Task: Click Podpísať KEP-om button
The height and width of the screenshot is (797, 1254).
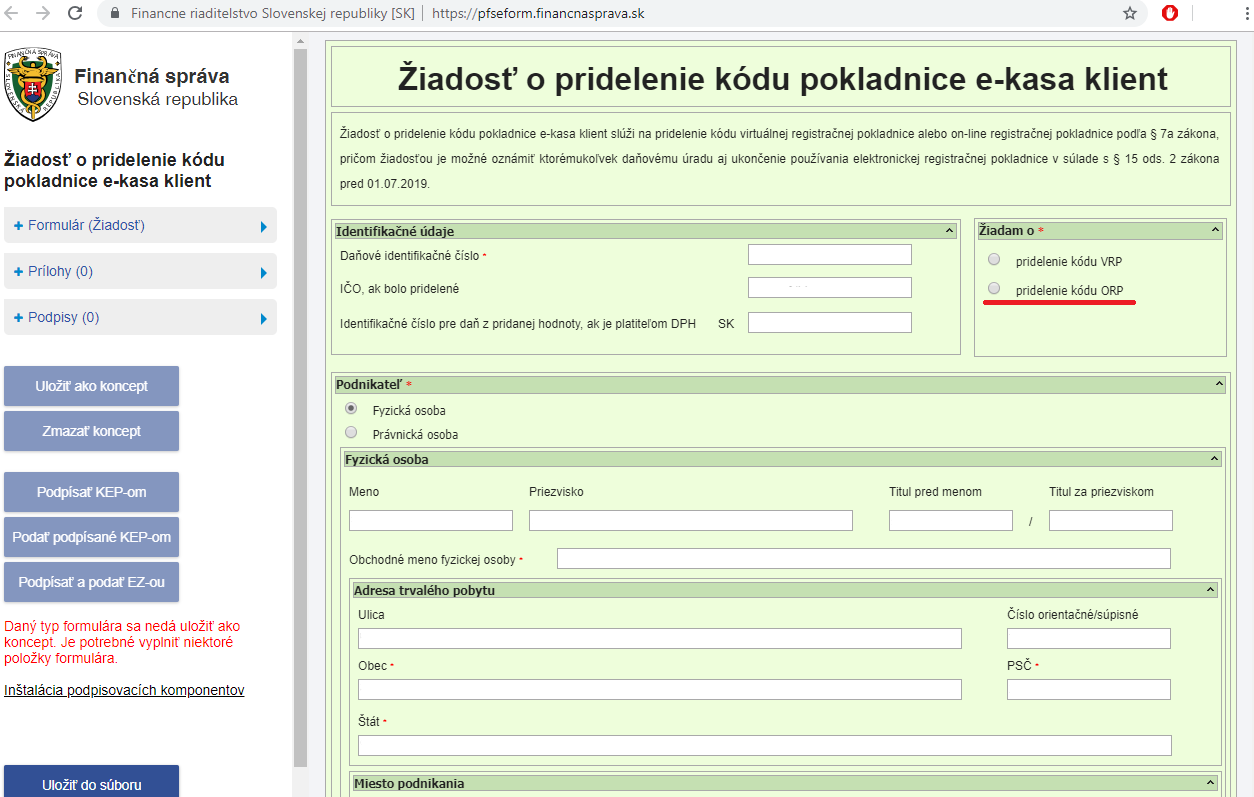Action: (x=91, y=492)
